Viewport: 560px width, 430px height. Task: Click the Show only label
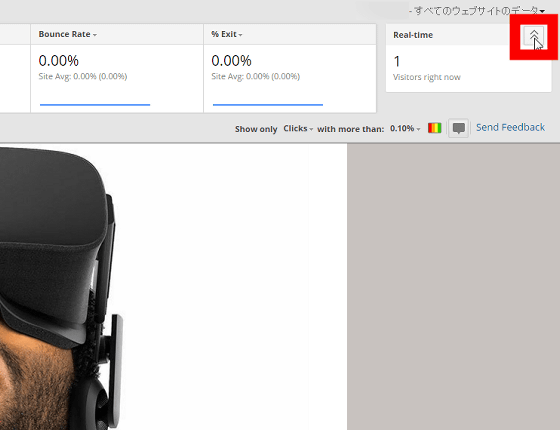(x=256, y=129)
